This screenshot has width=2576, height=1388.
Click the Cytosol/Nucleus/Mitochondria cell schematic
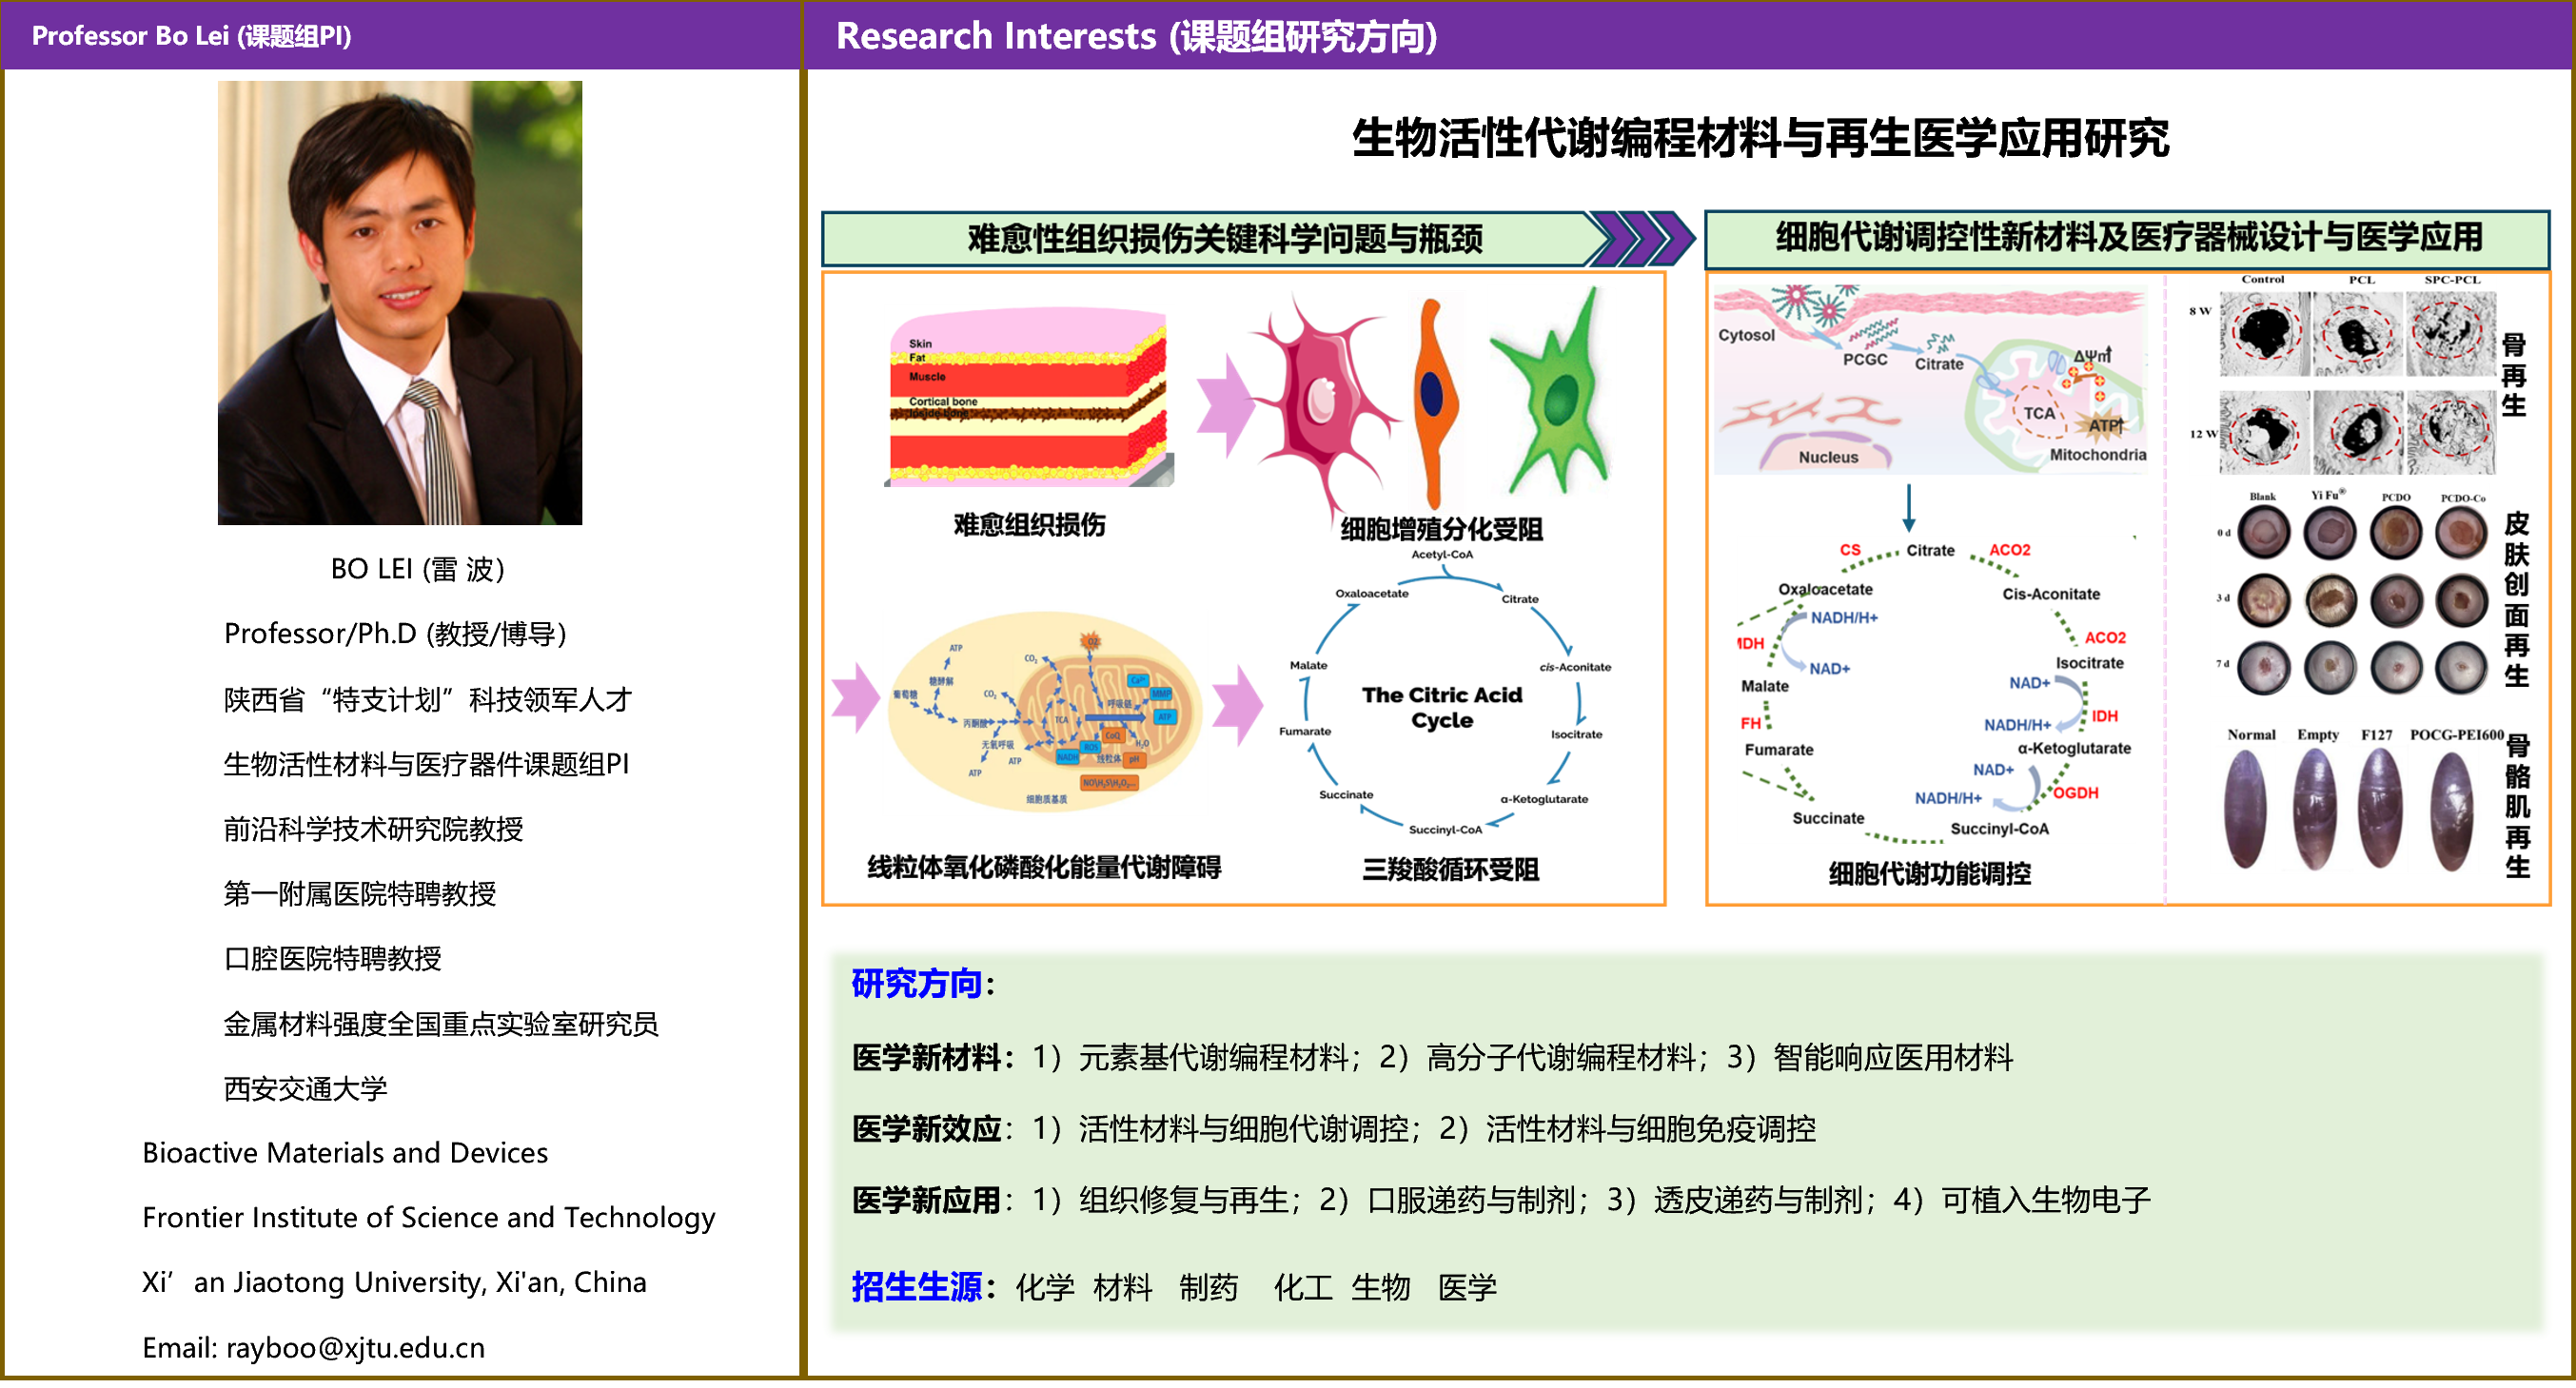[1931, 379]
